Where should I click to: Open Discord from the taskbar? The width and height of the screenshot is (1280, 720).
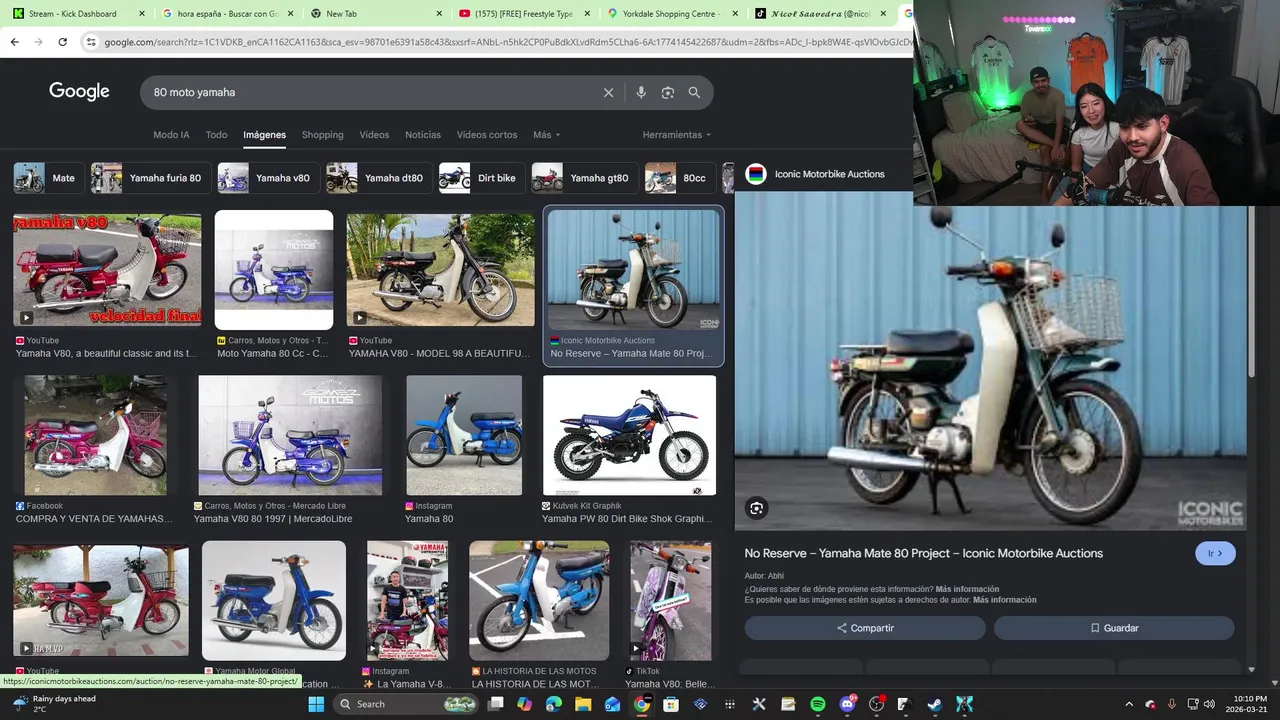coord(848,704)
